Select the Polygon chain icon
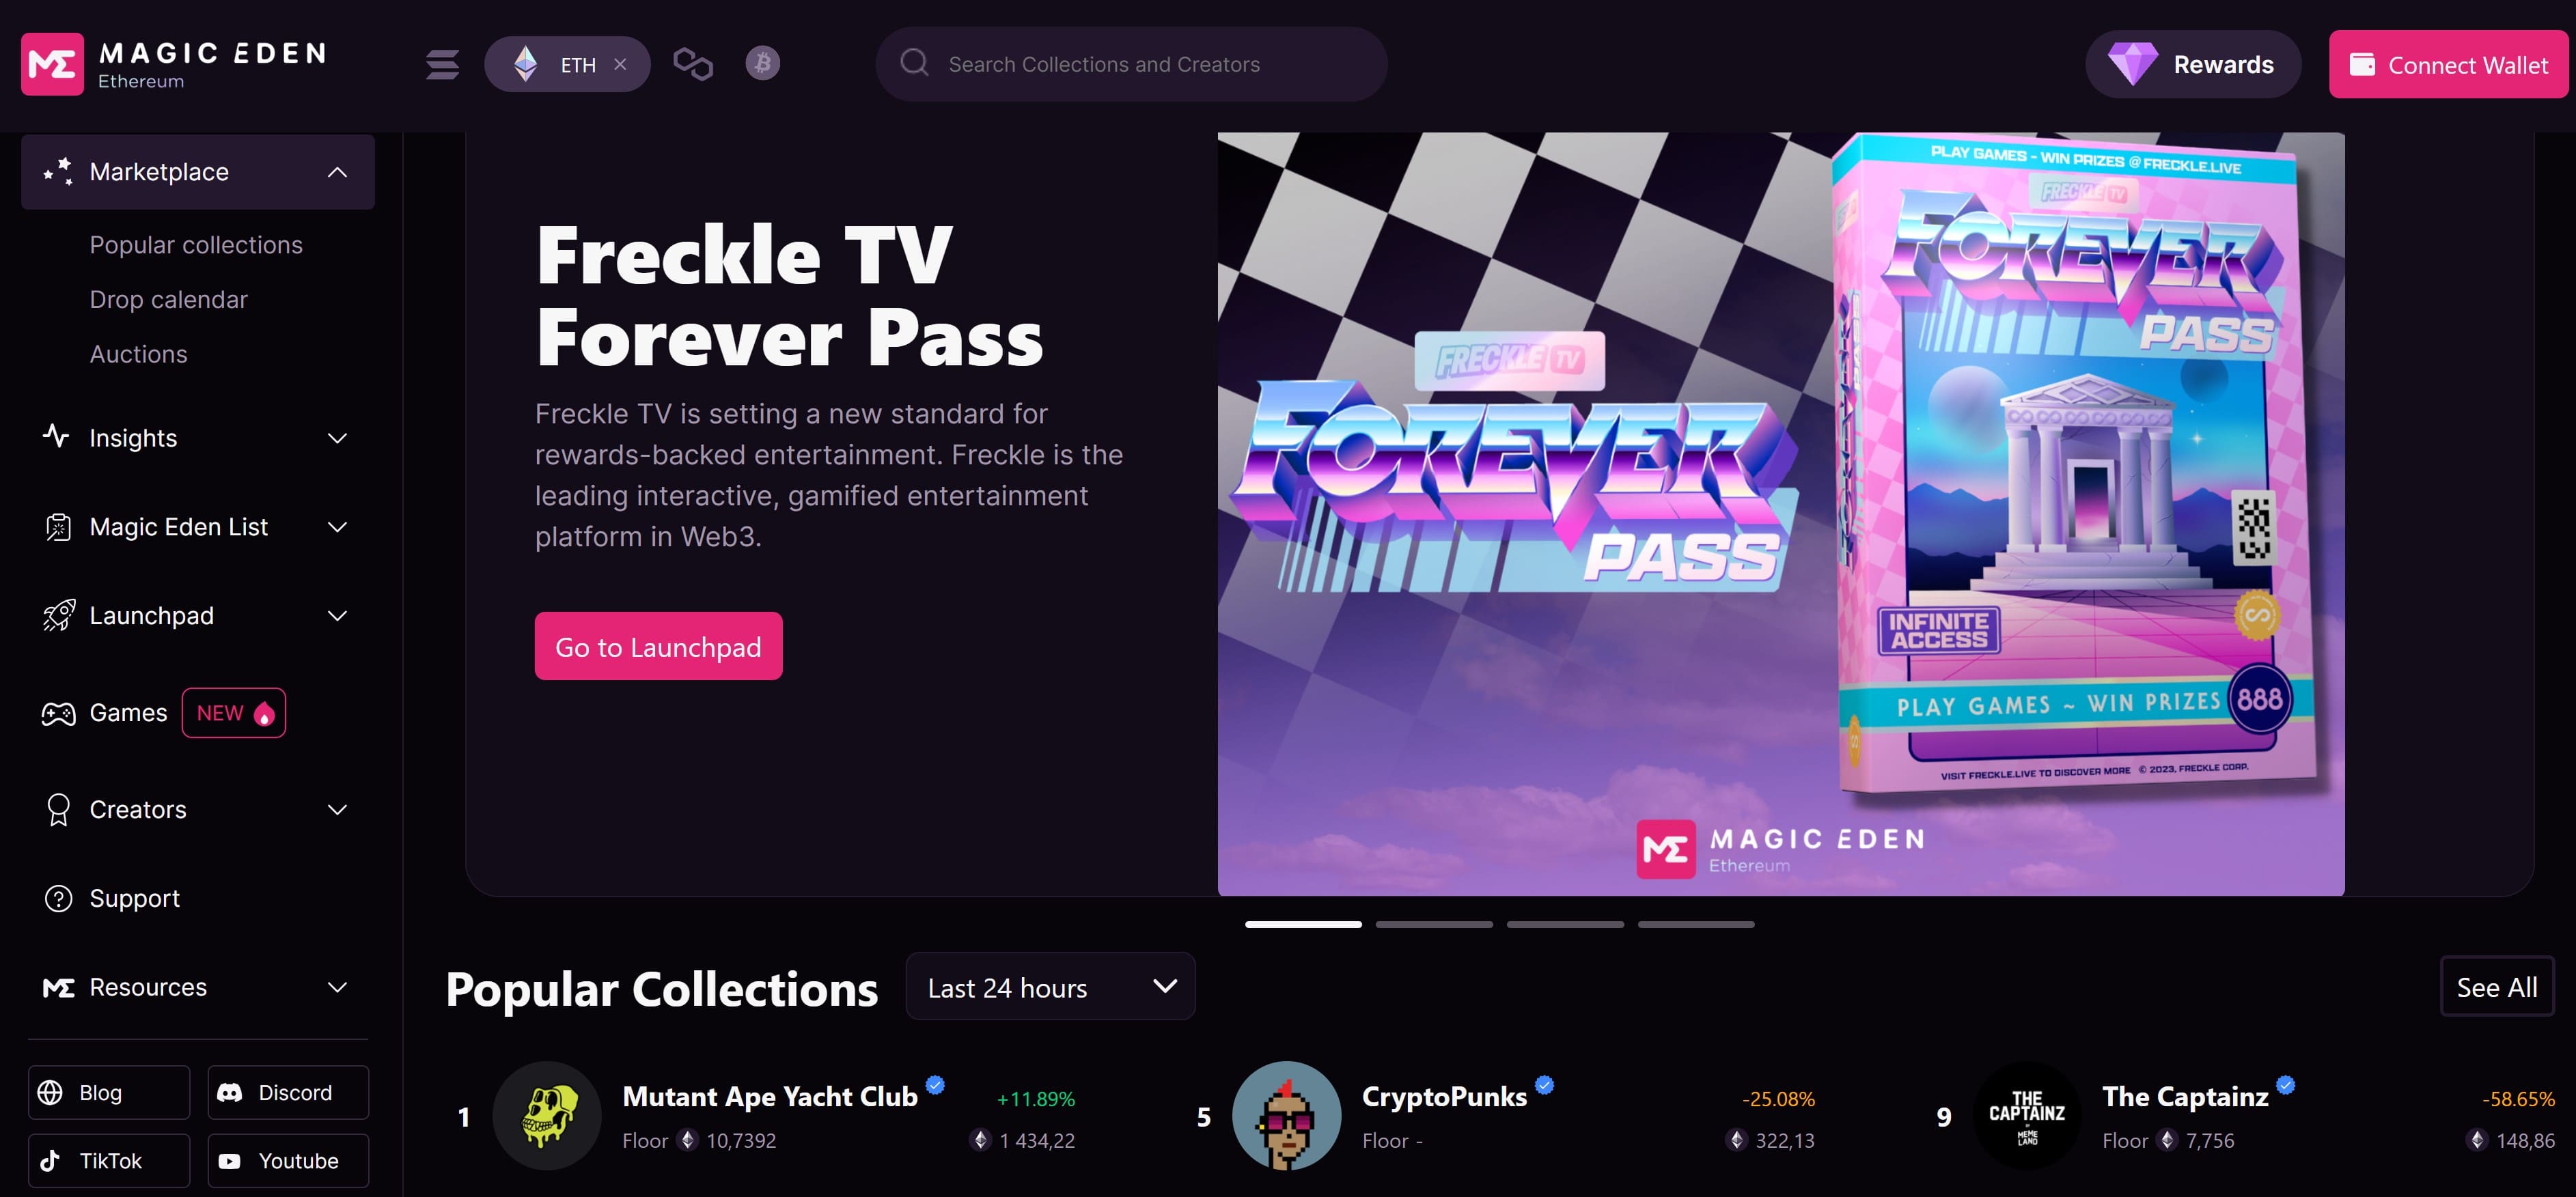 pos(693,64)
